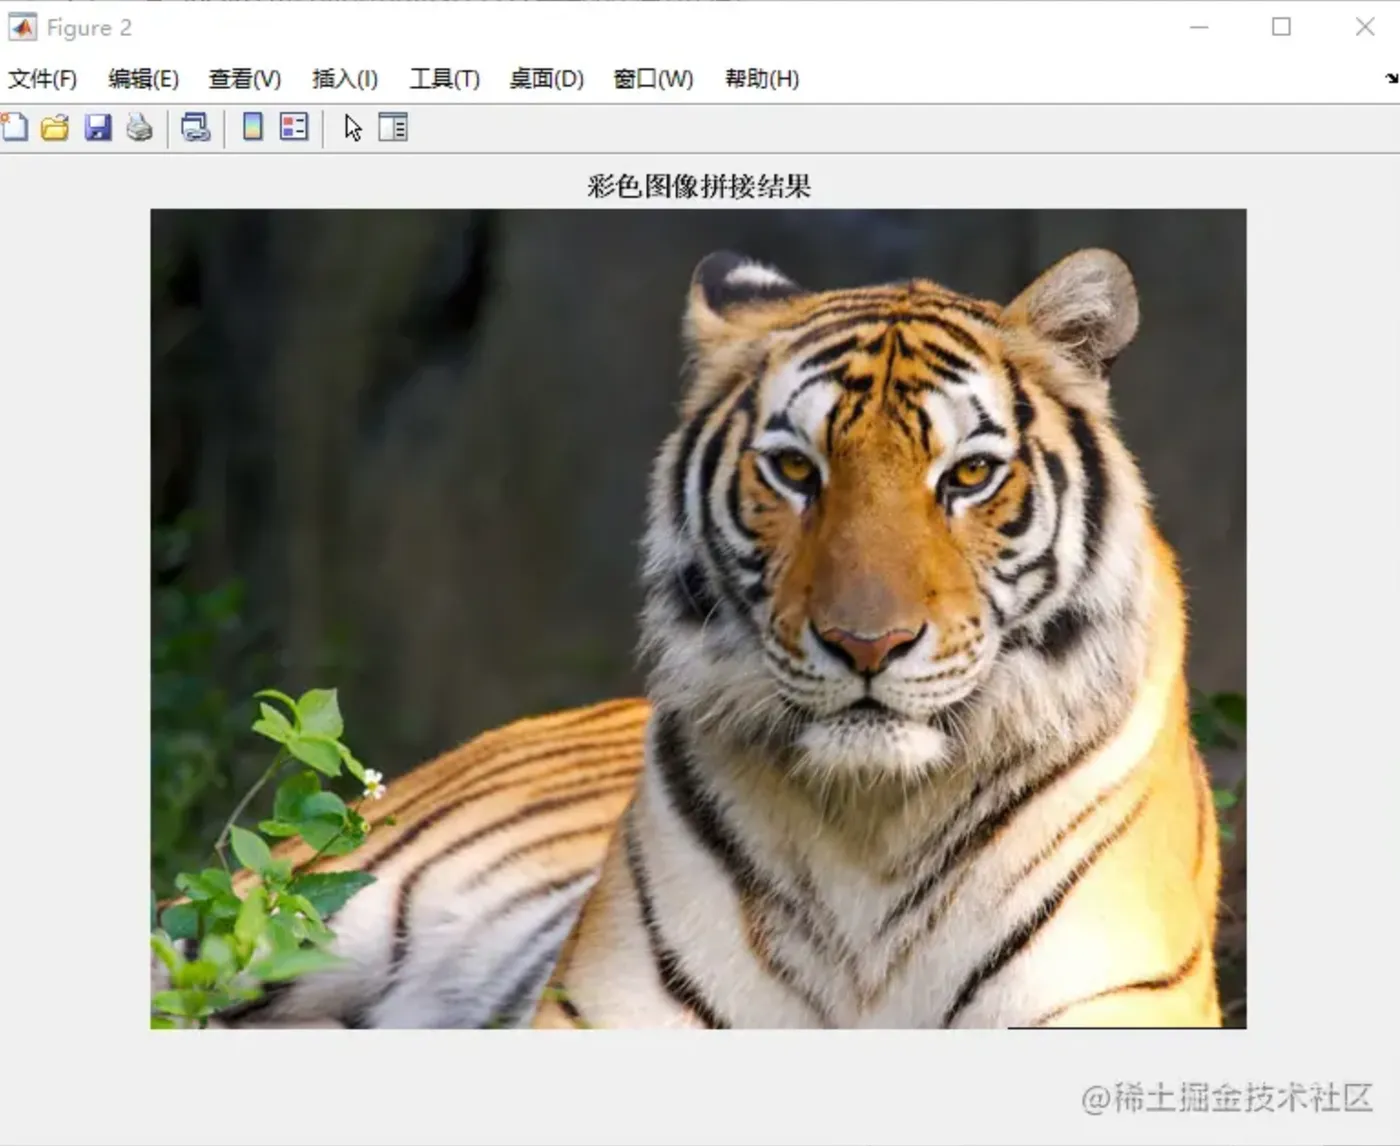Select the Edit Plot arrow tool
Image resolution: width=1400 pixels, height=1146 pixels.
coord(352,127)
